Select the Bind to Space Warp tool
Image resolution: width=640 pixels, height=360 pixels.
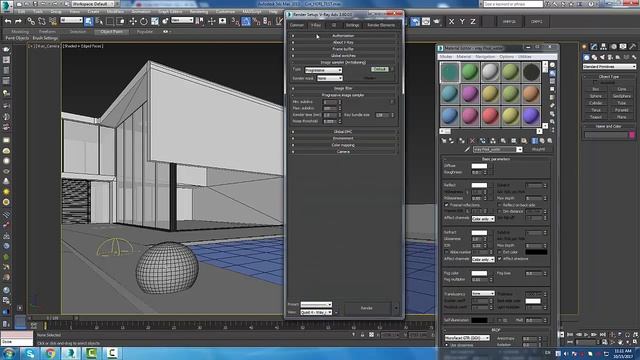pyautogui.click(x=53, y=21)
